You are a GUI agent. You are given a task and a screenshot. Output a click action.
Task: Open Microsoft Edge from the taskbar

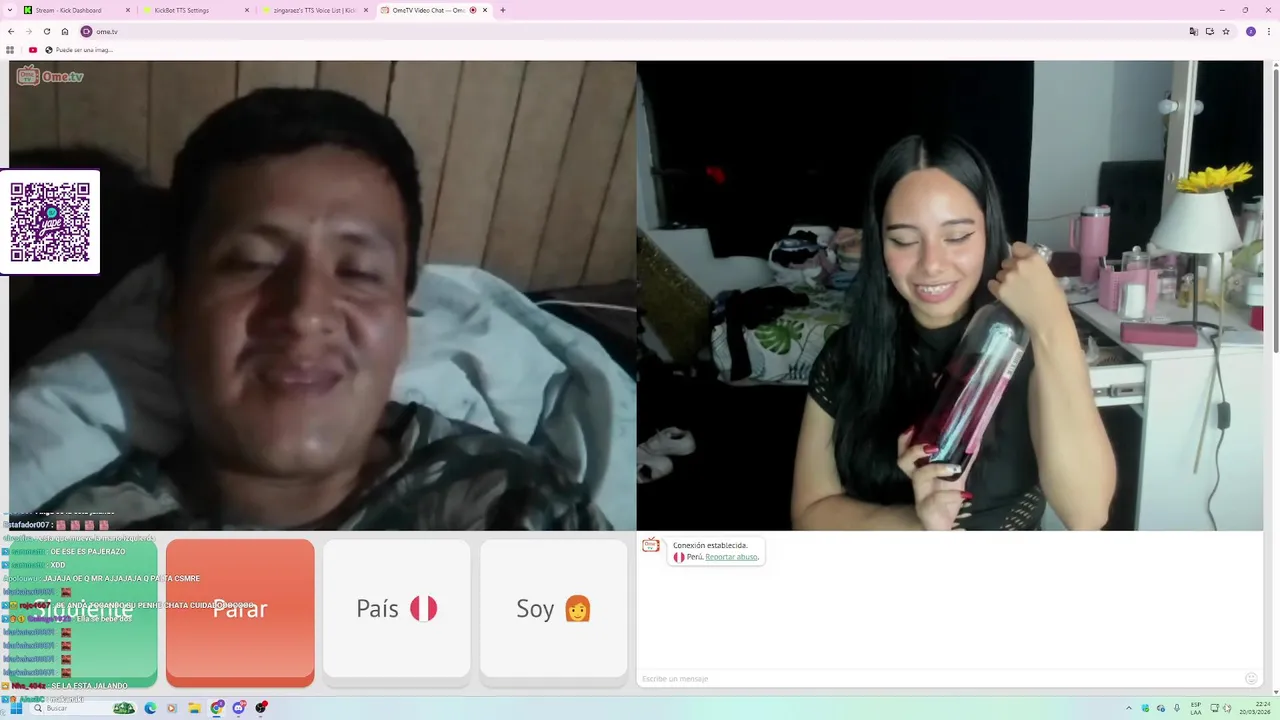coord(150,708)
